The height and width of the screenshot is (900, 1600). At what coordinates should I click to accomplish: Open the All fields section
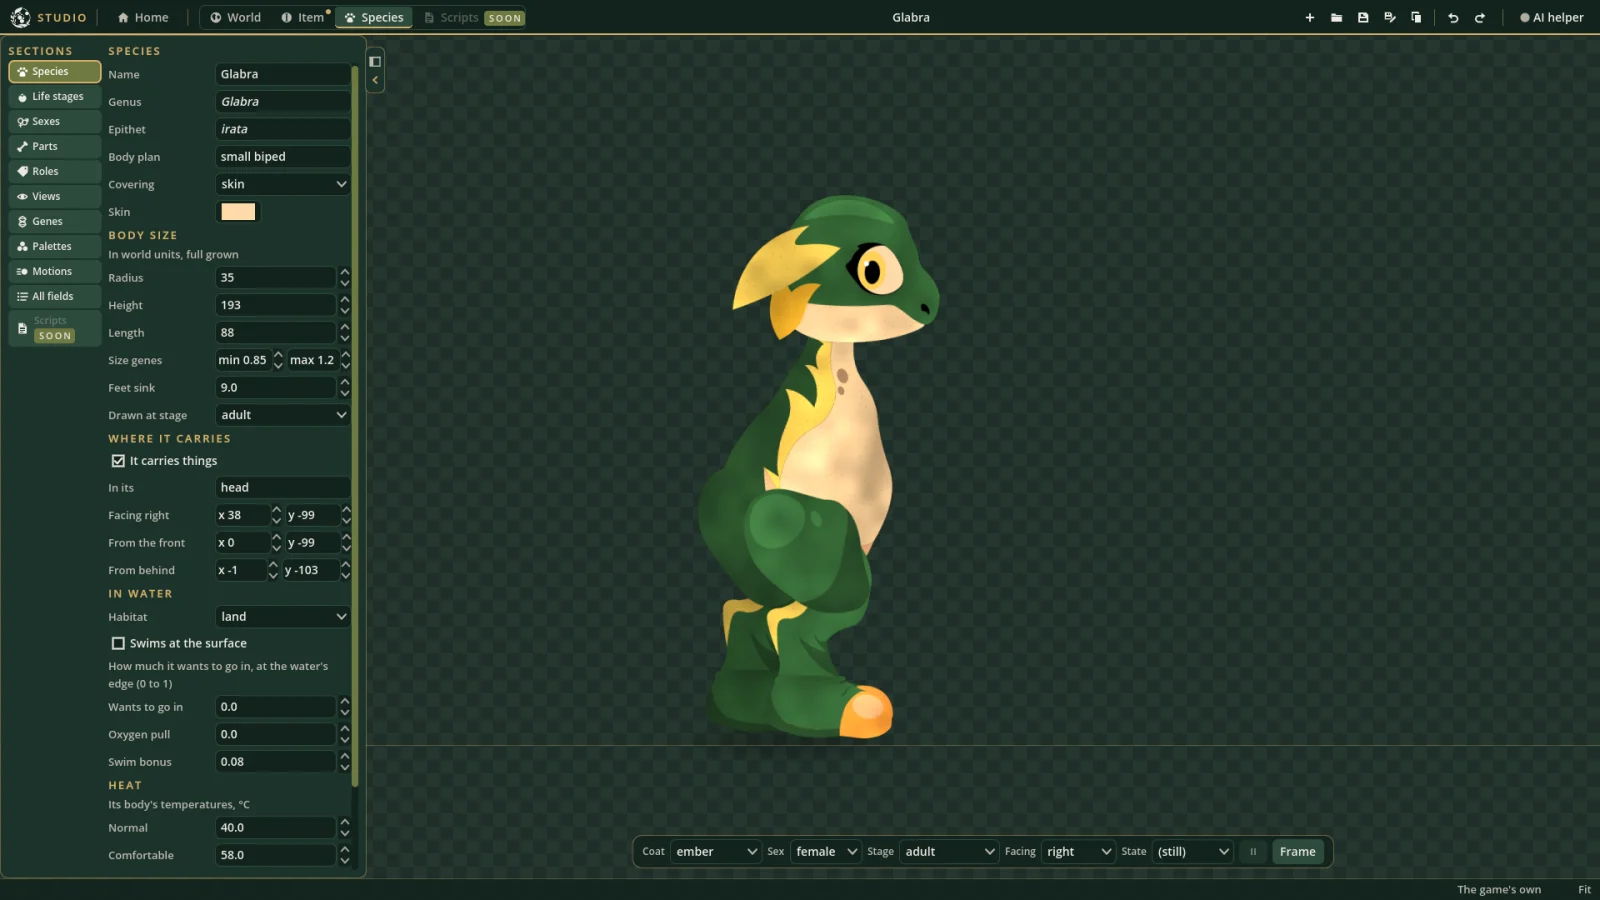pos(55,297)
